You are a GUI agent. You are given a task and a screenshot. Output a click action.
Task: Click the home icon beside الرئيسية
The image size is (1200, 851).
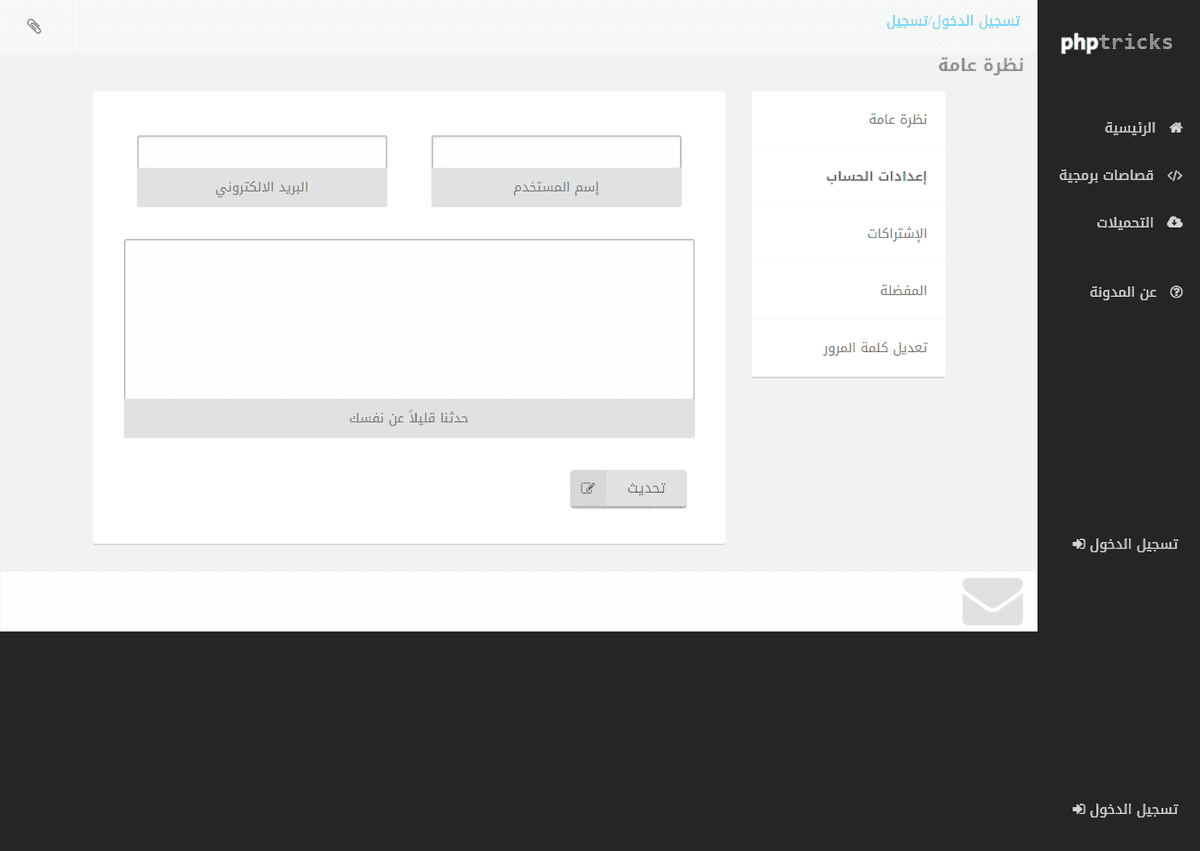(1176, 128)
